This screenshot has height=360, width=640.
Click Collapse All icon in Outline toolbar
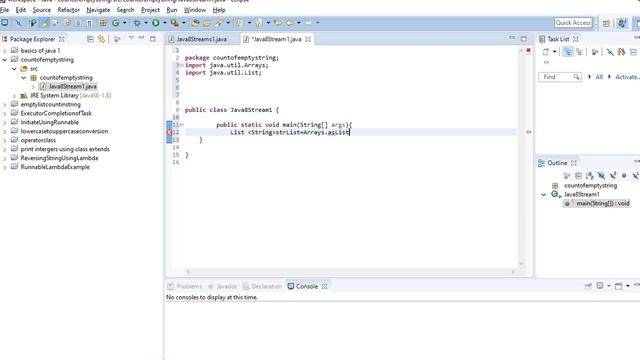pyautogui.click(x=578, y=176)
